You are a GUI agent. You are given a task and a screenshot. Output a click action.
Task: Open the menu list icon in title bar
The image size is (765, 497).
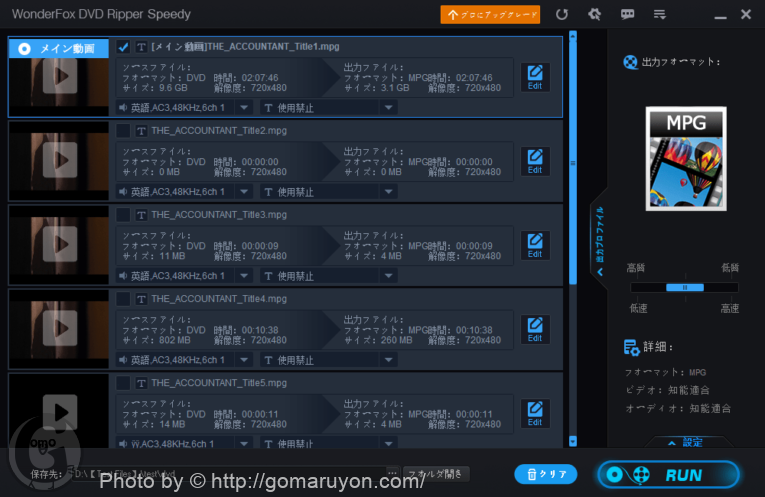(x=660, y=15)
